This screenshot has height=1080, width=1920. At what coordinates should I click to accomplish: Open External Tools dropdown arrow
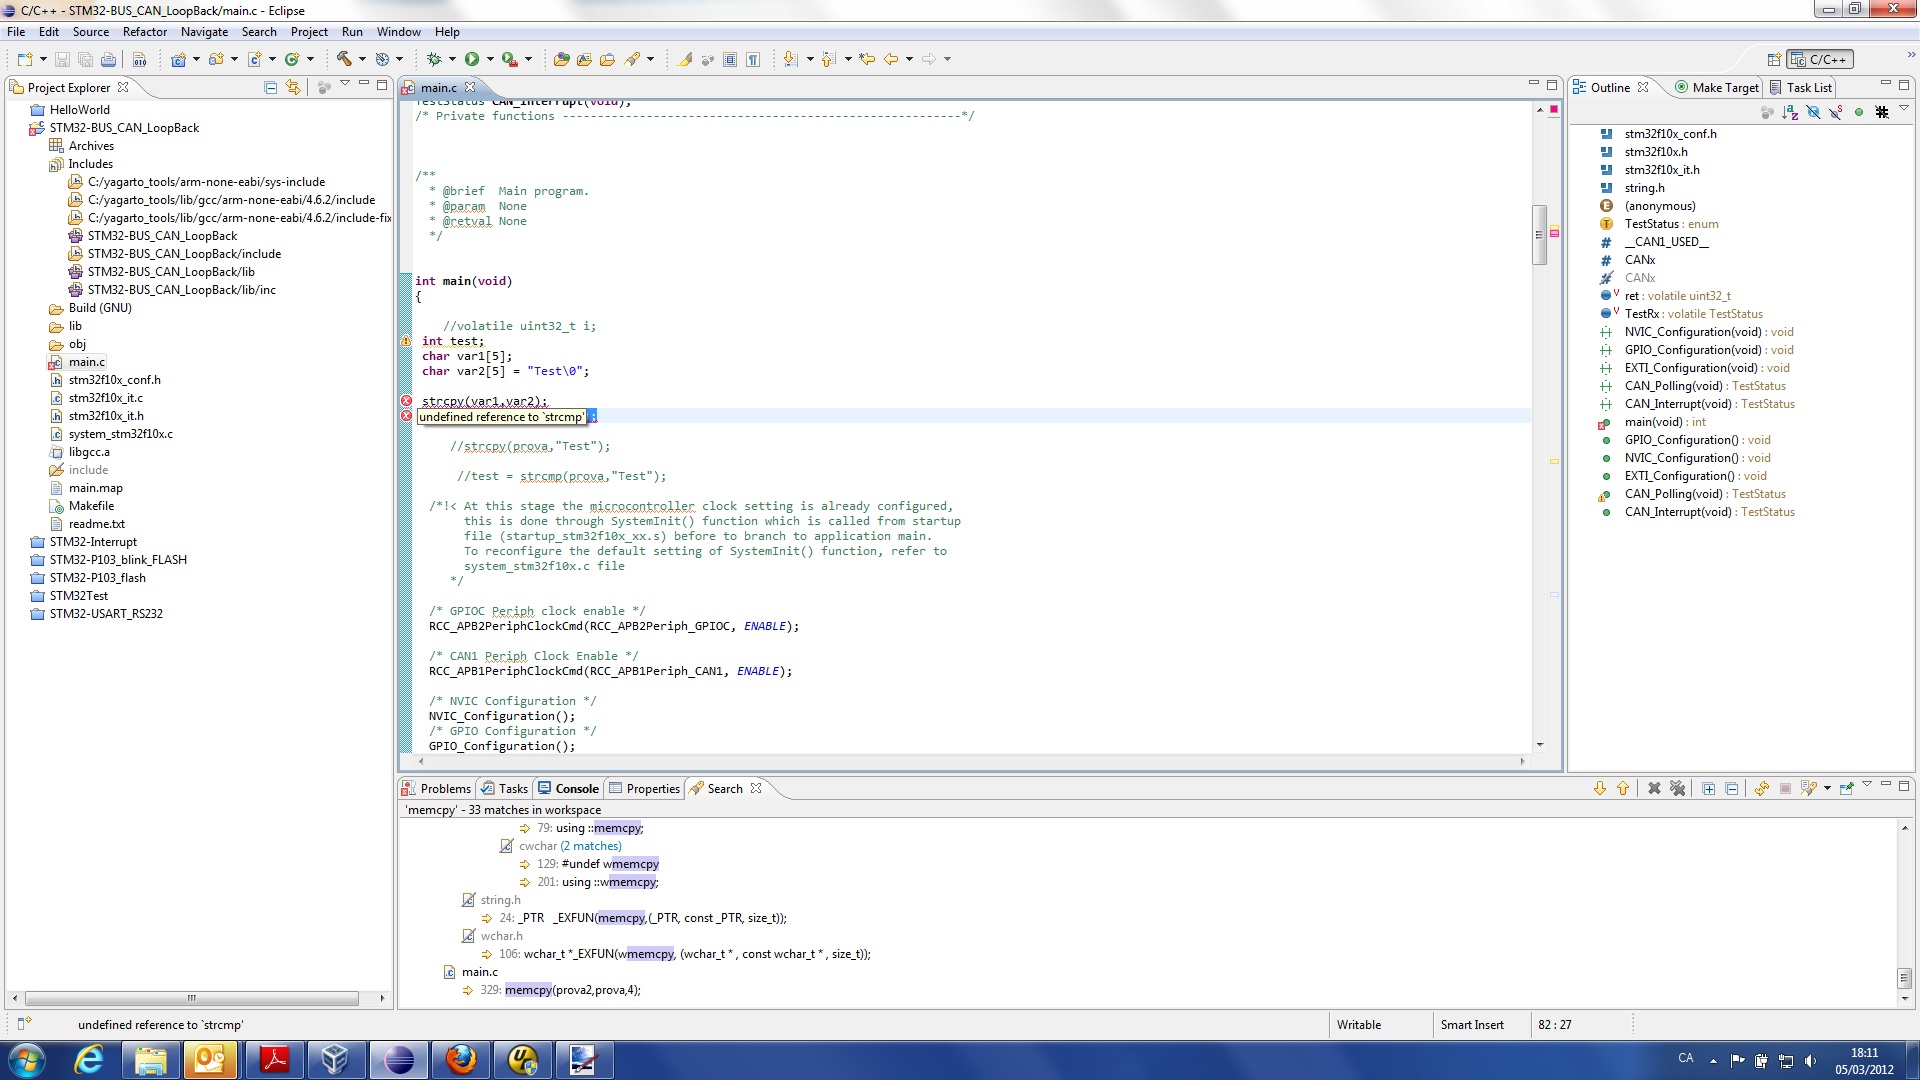tap(528, 59)
